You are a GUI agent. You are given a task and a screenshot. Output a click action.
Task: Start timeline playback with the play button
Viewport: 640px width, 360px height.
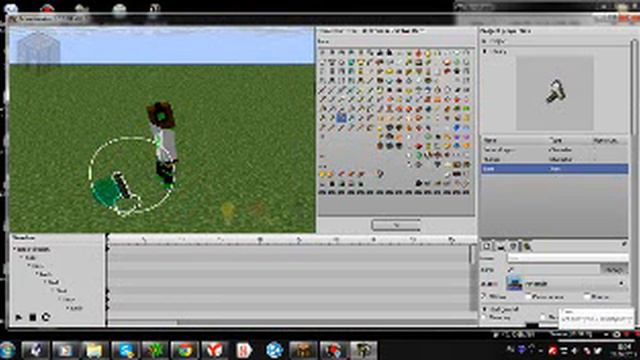tap(19, 317)
